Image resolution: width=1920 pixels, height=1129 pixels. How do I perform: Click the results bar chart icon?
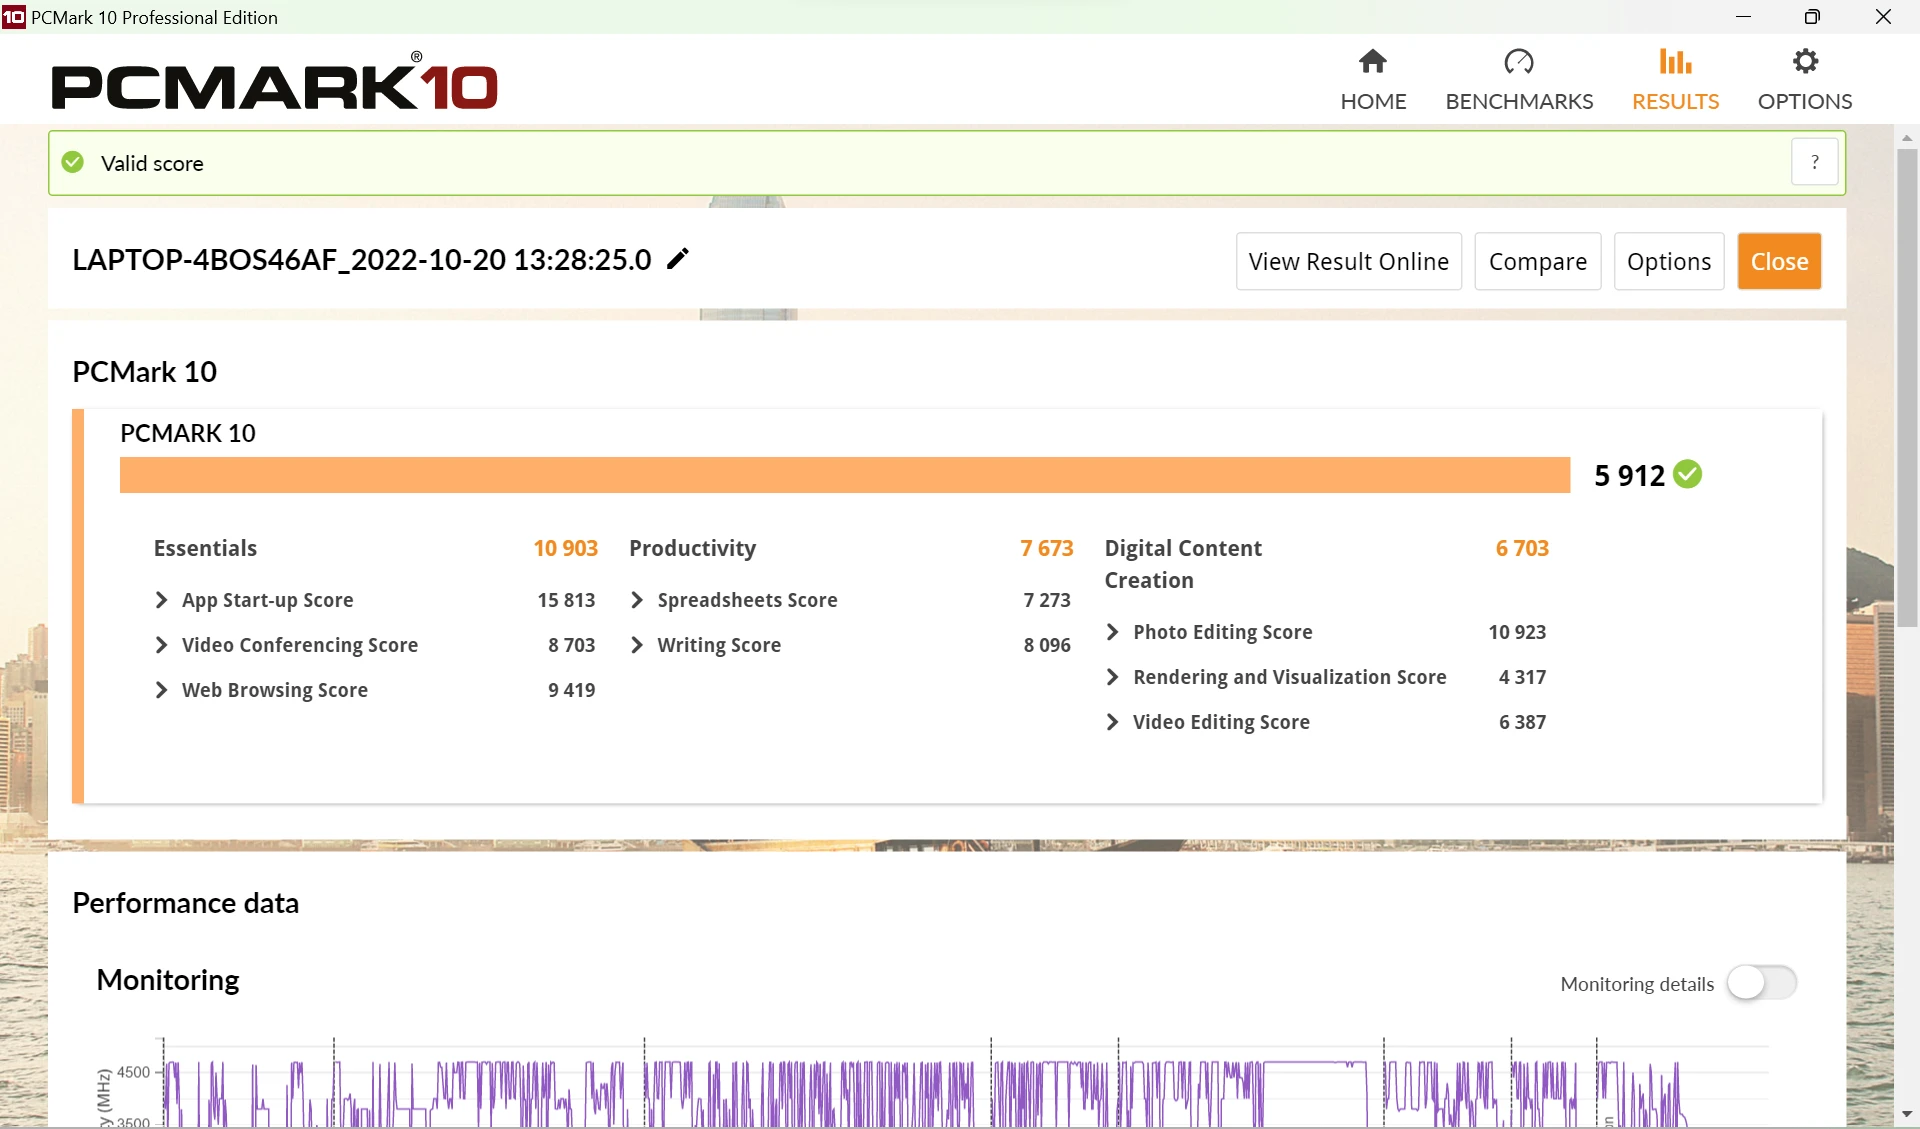[1675, 62]
